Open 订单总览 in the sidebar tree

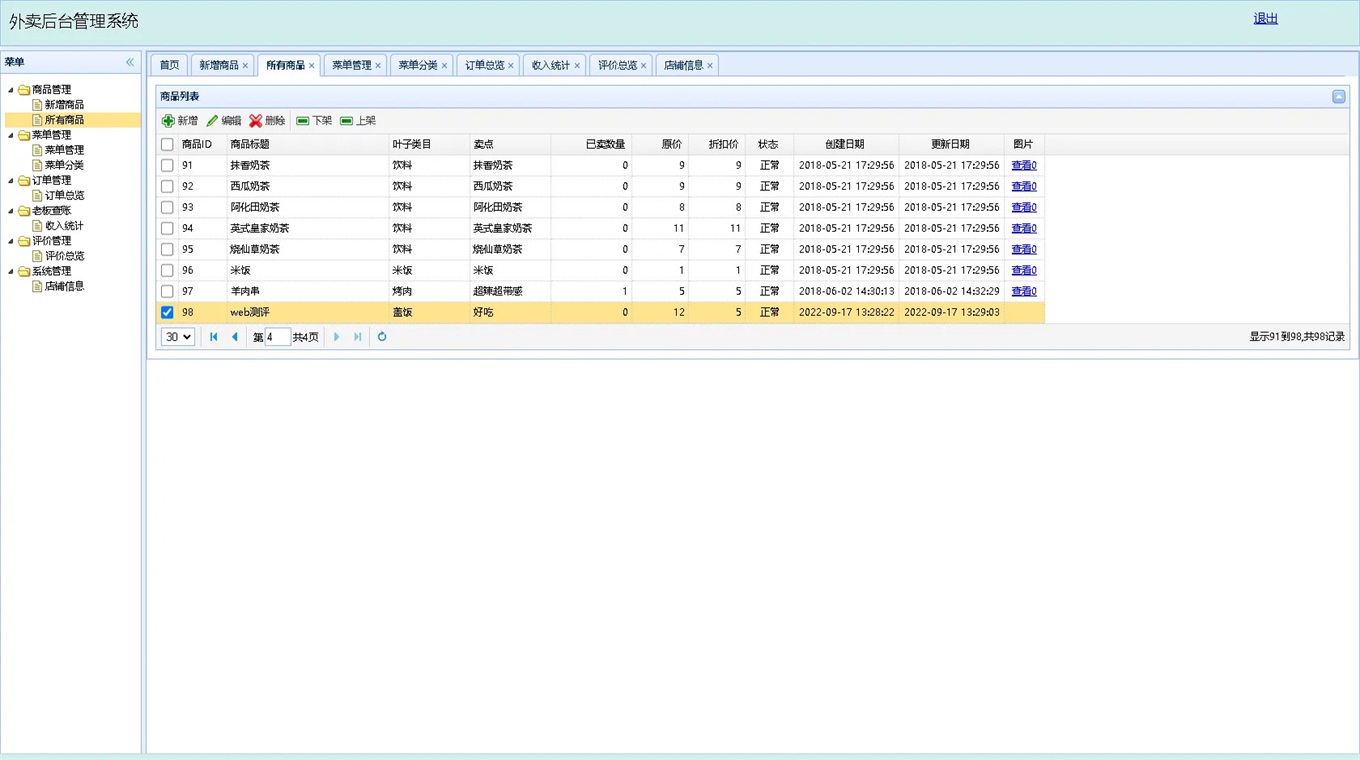pos(64,196)
